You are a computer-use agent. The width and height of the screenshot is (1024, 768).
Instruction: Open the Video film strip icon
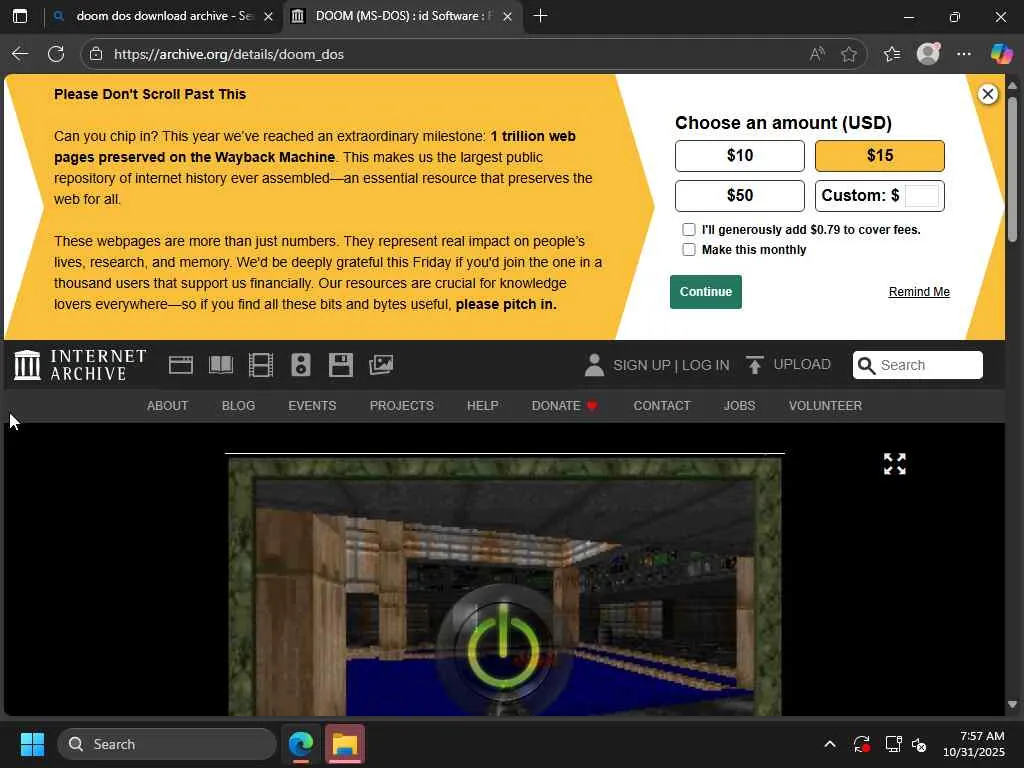pos(261,365)
